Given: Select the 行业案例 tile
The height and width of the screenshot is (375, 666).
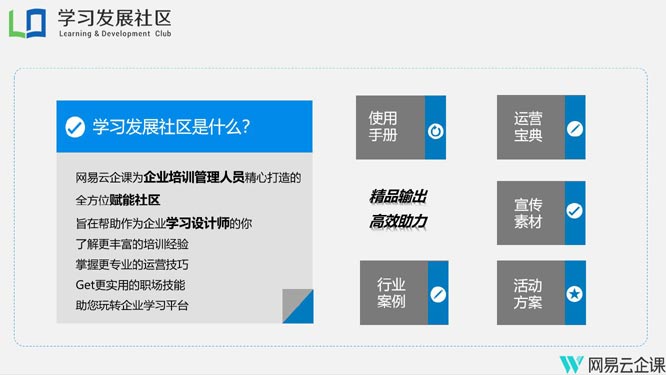Looking at the screenshot, I should [x=404, y=293].
